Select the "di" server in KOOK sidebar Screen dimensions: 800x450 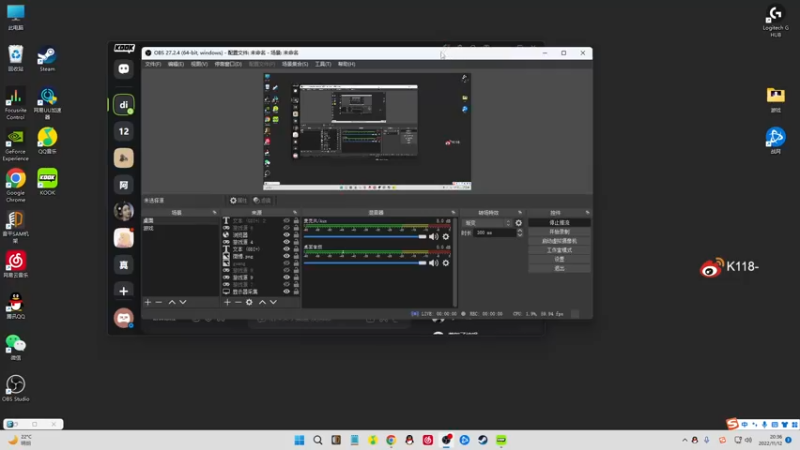tap(123, 105)
